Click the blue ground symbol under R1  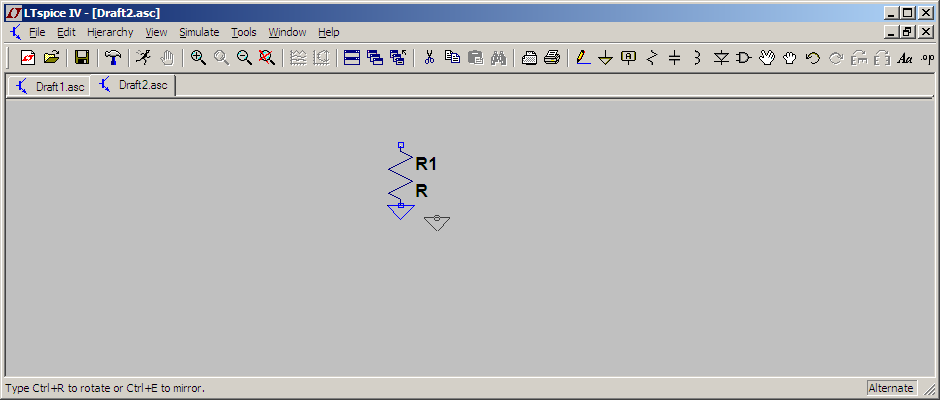coord(400,212)
